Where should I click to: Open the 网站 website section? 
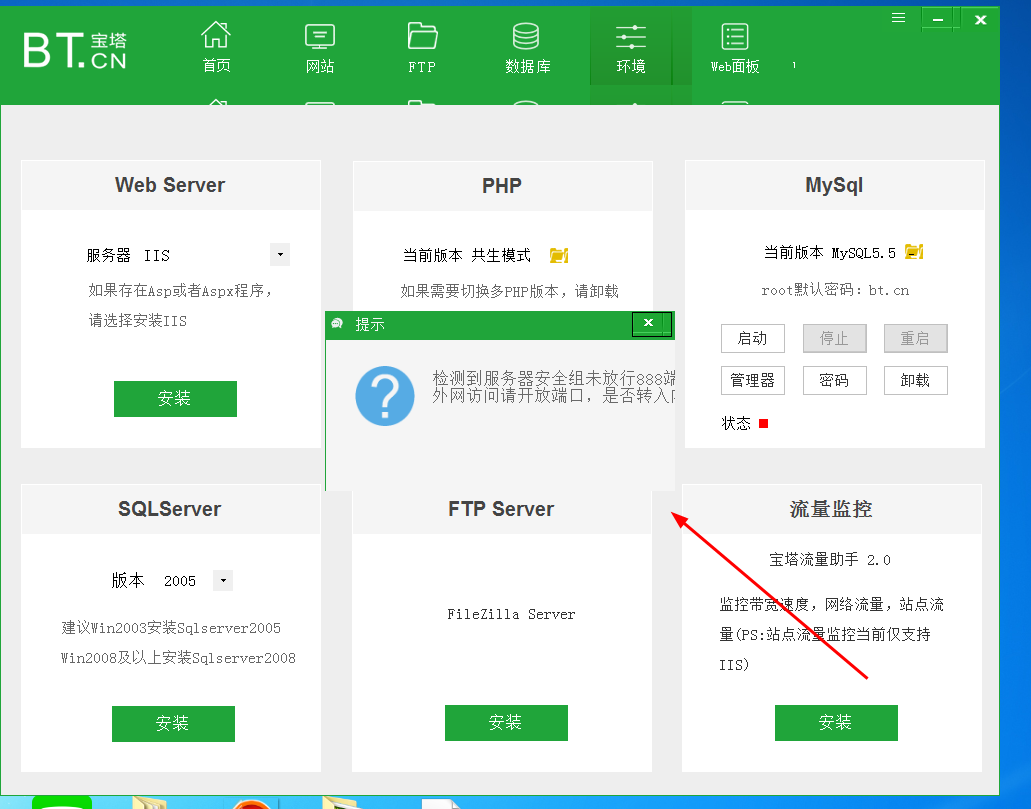320,47
